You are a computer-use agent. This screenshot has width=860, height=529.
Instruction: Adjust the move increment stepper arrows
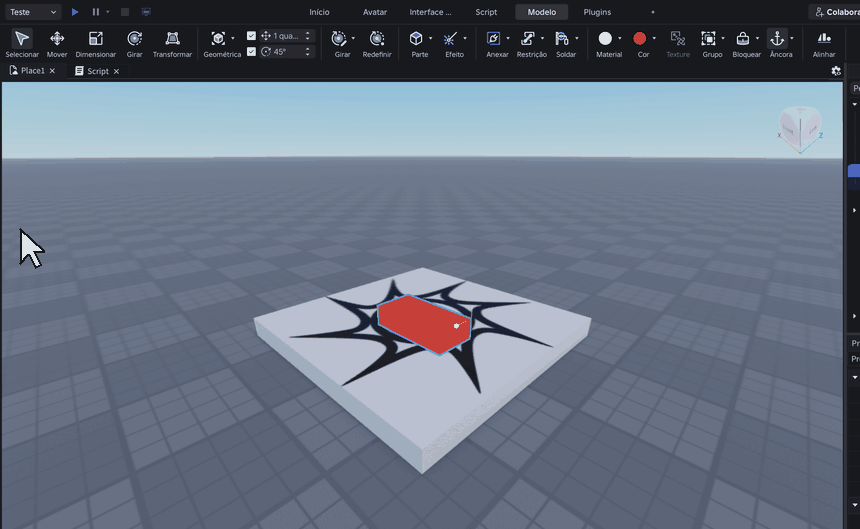point(308,36)
